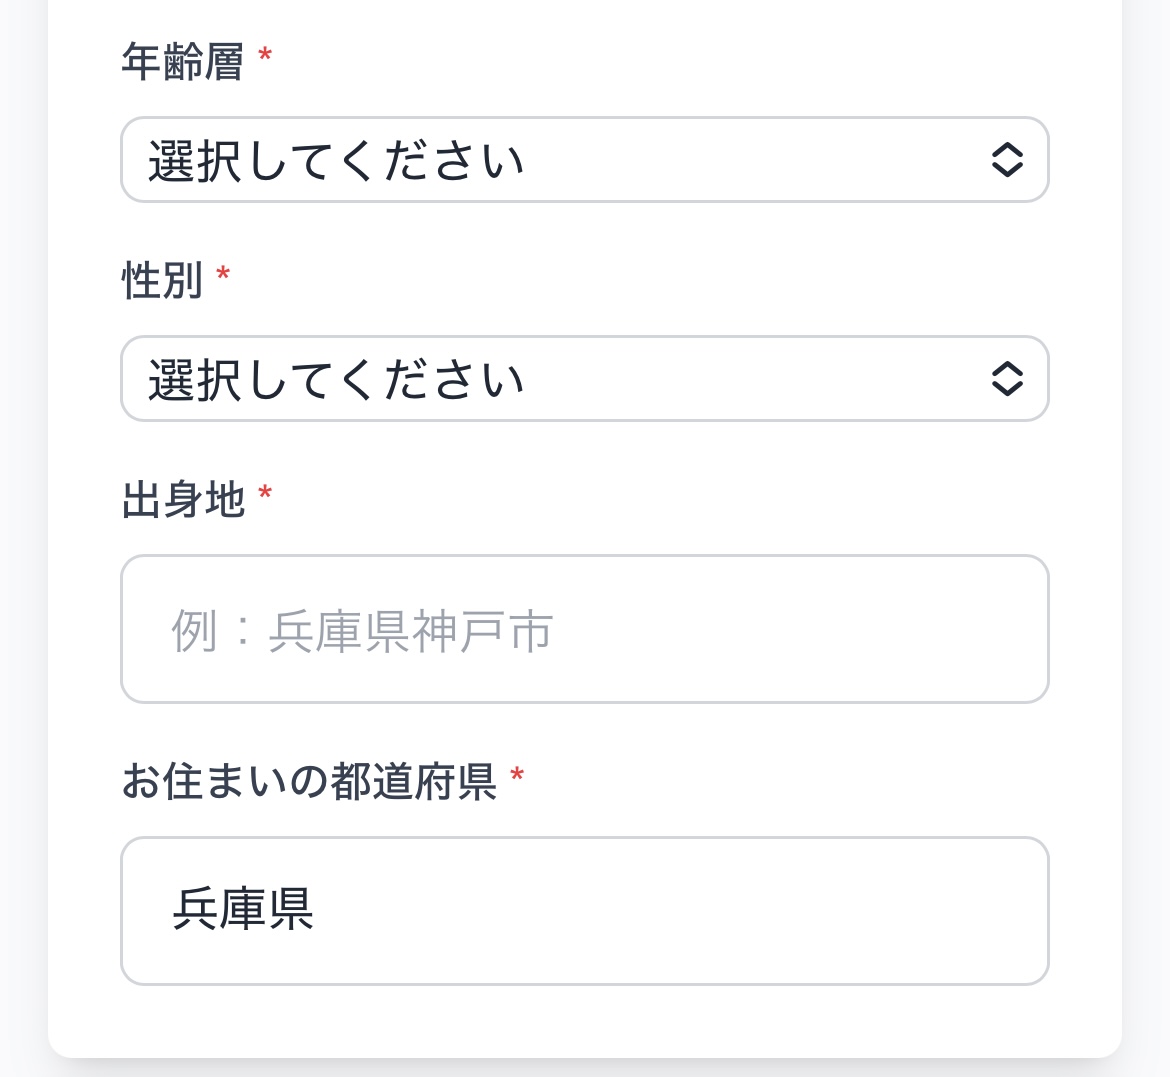Click the 年齢層 field label
This screenshot has width=1170, height=1077.
[182, 62]
